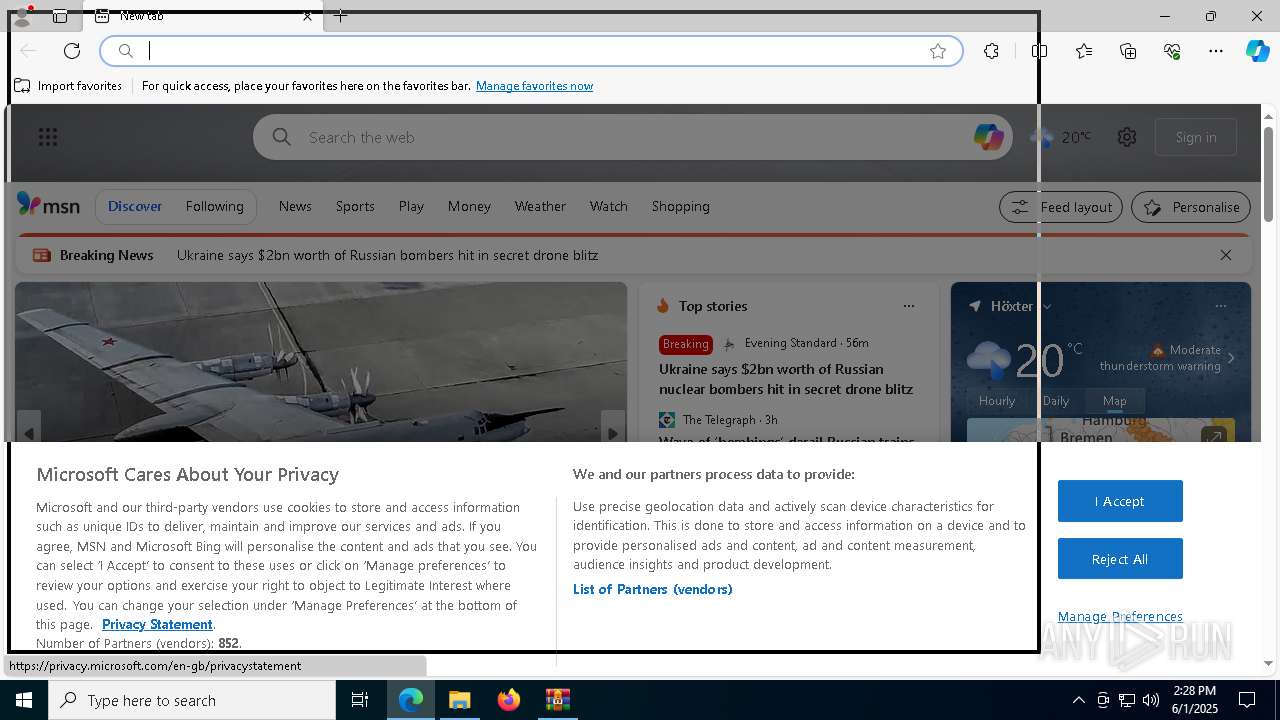Open the MSN app launcher grid
This screenshot has height=720, width=1280.
point(48,137)
